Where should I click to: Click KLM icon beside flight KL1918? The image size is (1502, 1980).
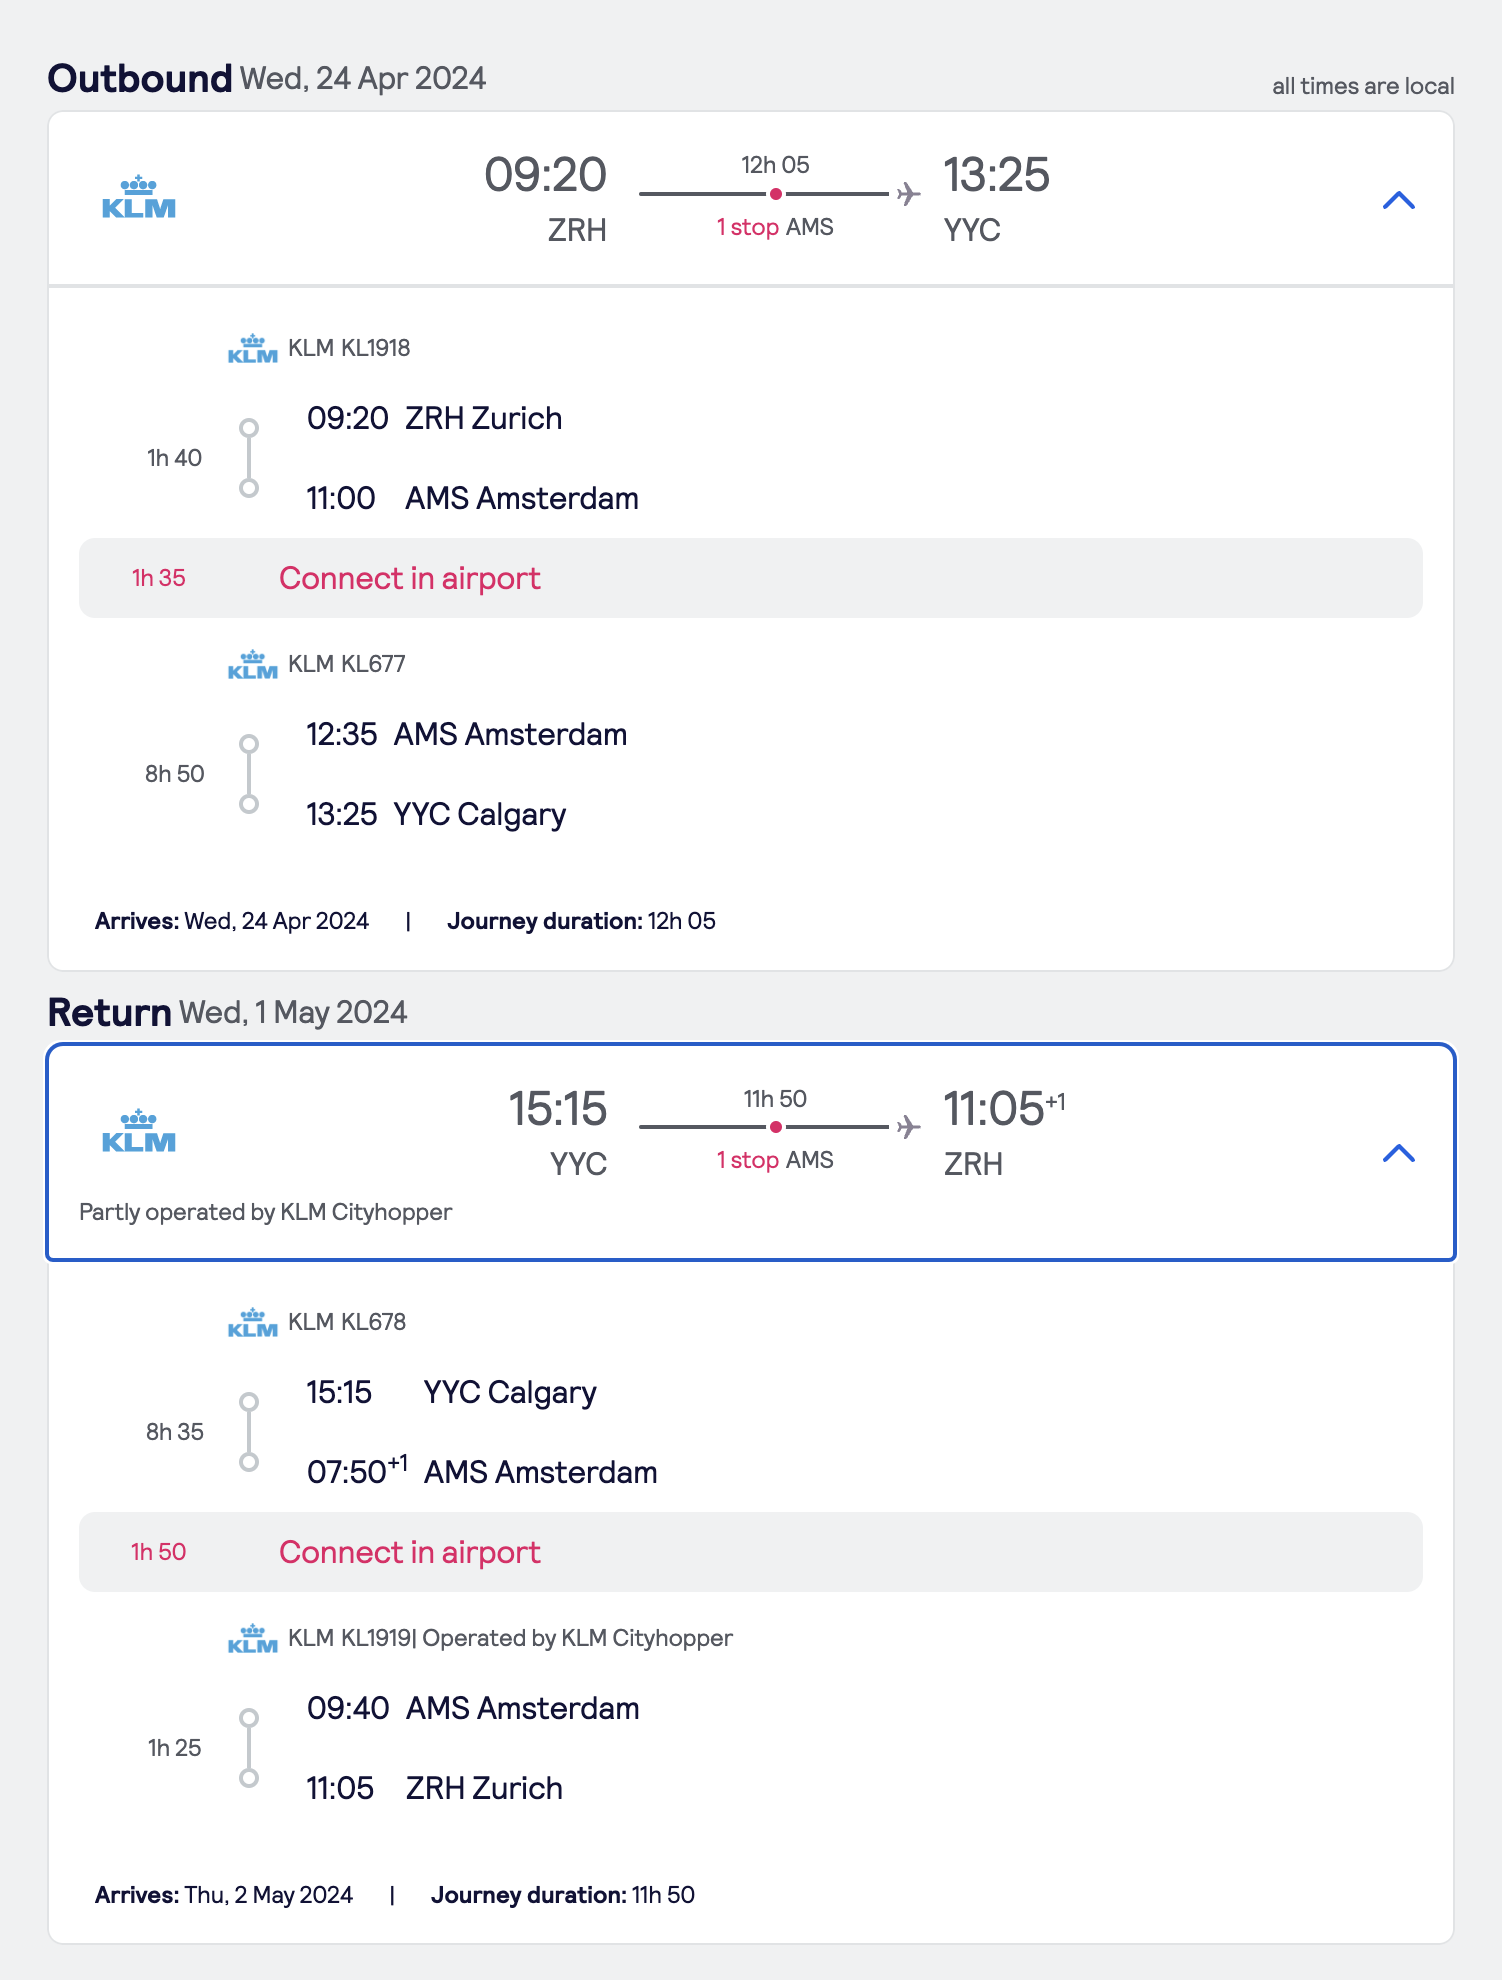tap(252, 349)
